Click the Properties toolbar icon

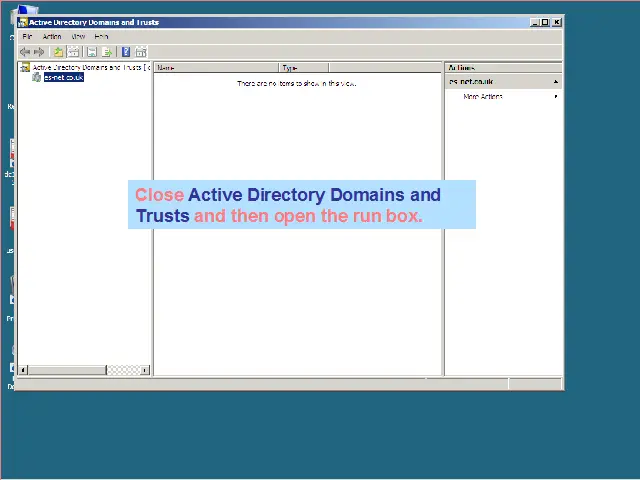tap(91, 52)
